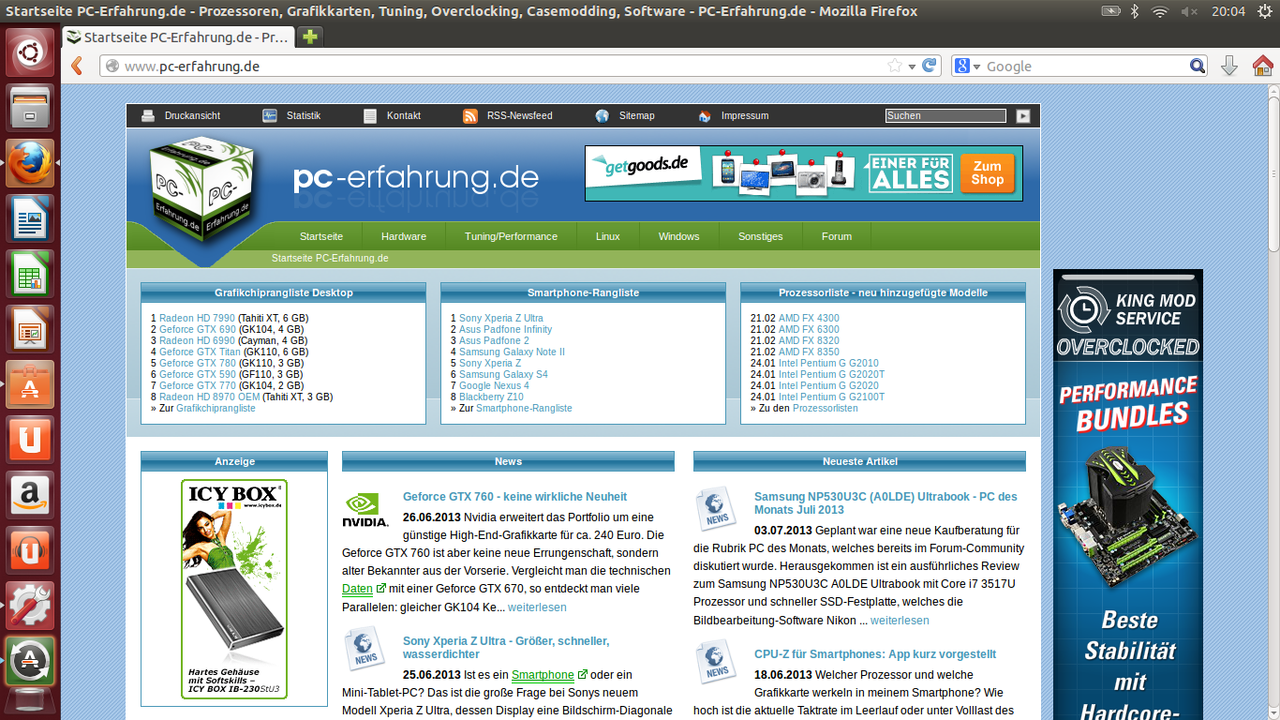Viewport: 1280px width, 720px height.
Task: Click the ICY BOX advertisement image
Action: click(x=234, y=589)
